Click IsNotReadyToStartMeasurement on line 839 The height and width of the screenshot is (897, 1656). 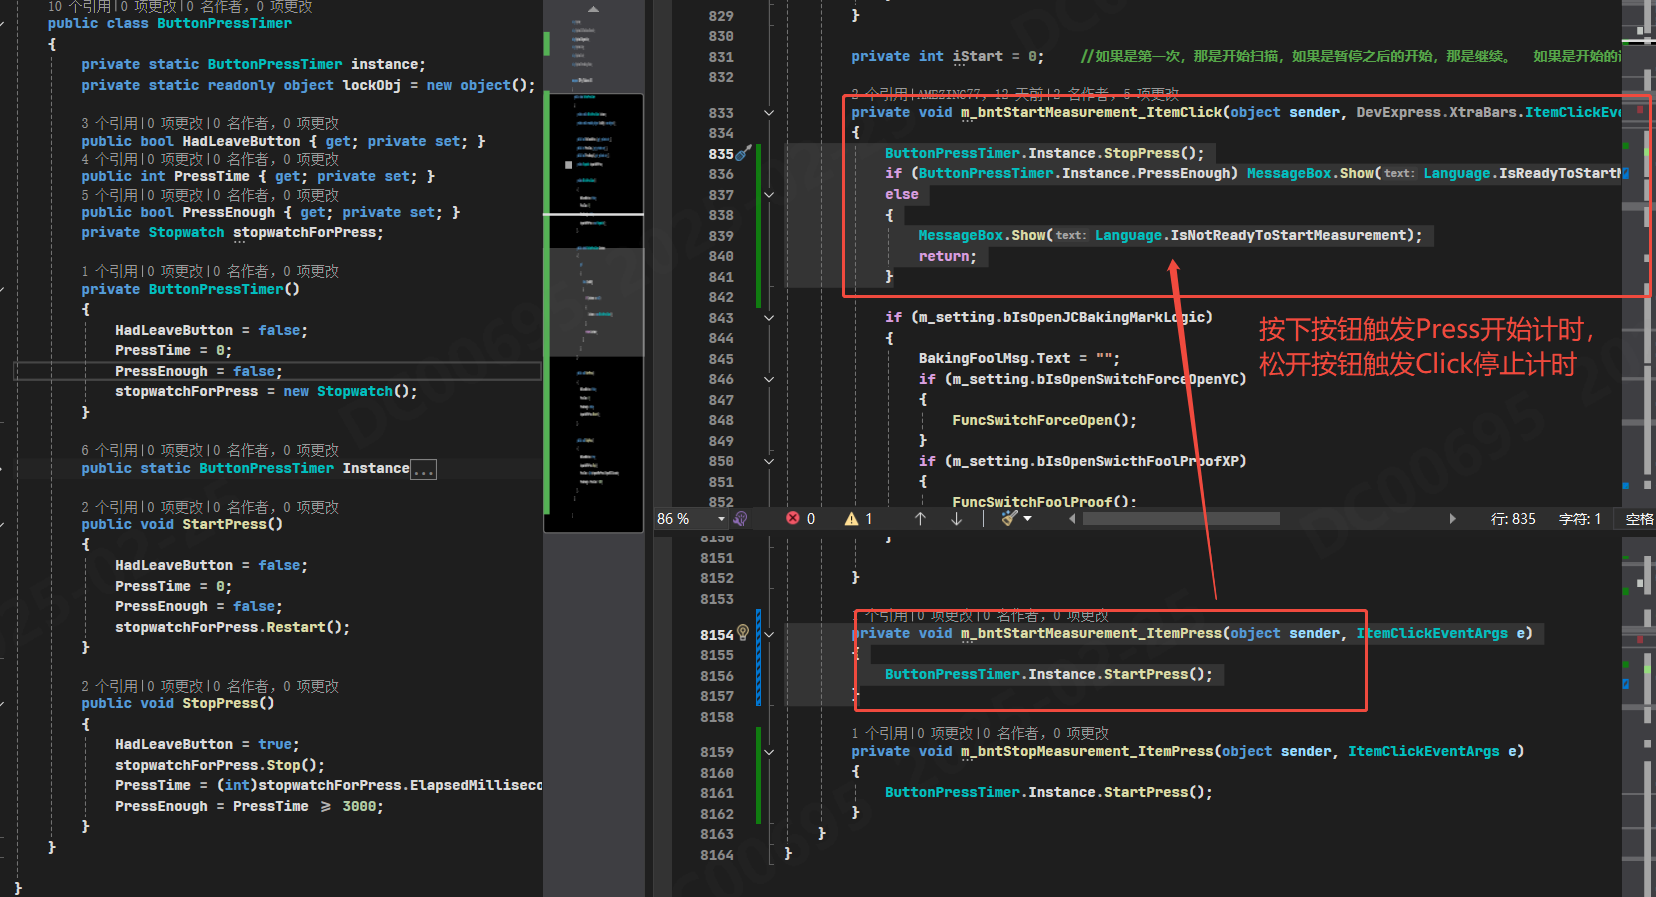tap(1288, 235)
